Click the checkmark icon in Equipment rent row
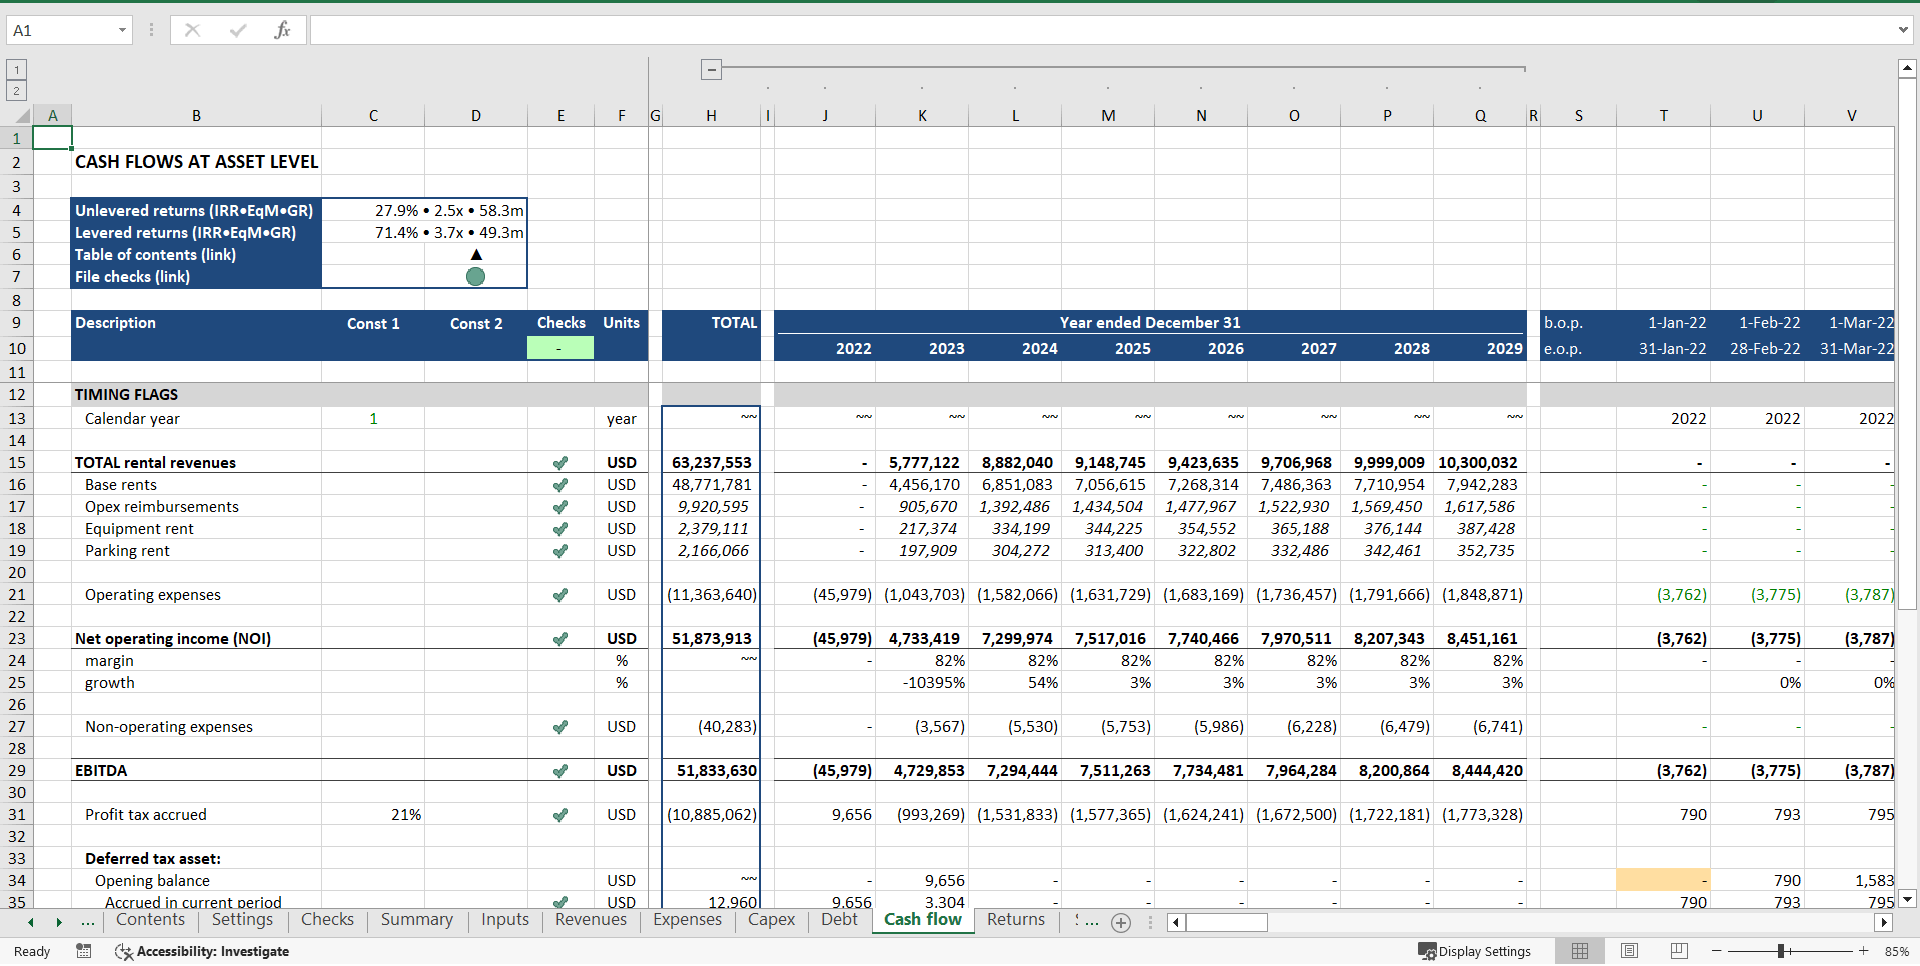The image size is (1920, 966). [x=560, y=529]
